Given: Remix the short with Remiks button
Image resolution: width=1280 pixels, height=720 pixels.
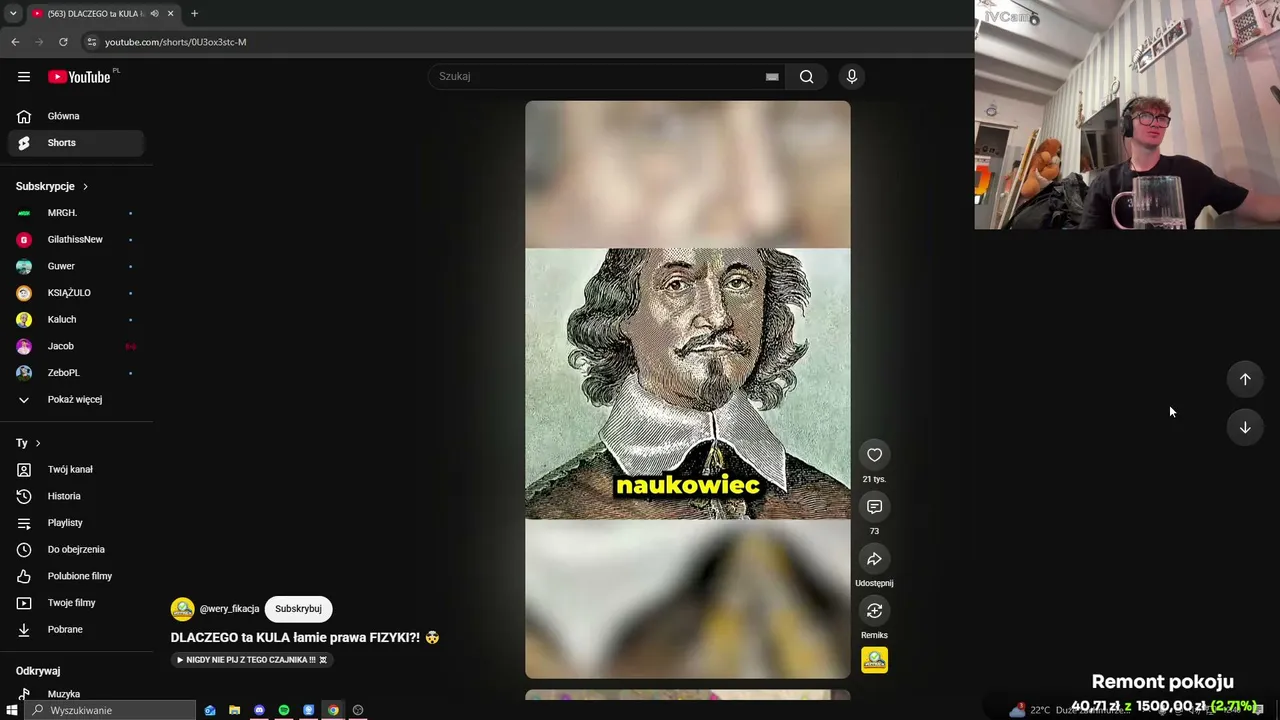Looking at the screenshot, I should click(874, 611).
